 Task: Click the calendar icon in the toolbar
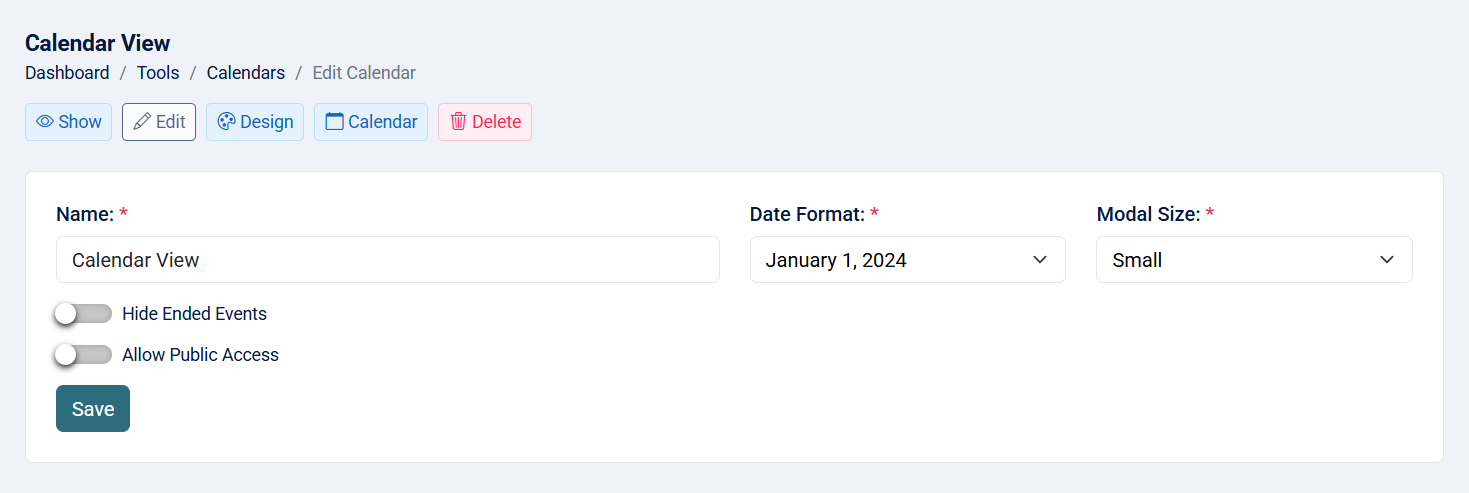point(334,122)
